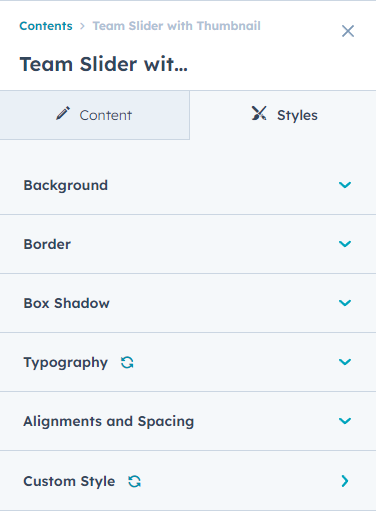The image size is (376, 511).
Task: Expand the Border section chevron
Action: point(345,244)
